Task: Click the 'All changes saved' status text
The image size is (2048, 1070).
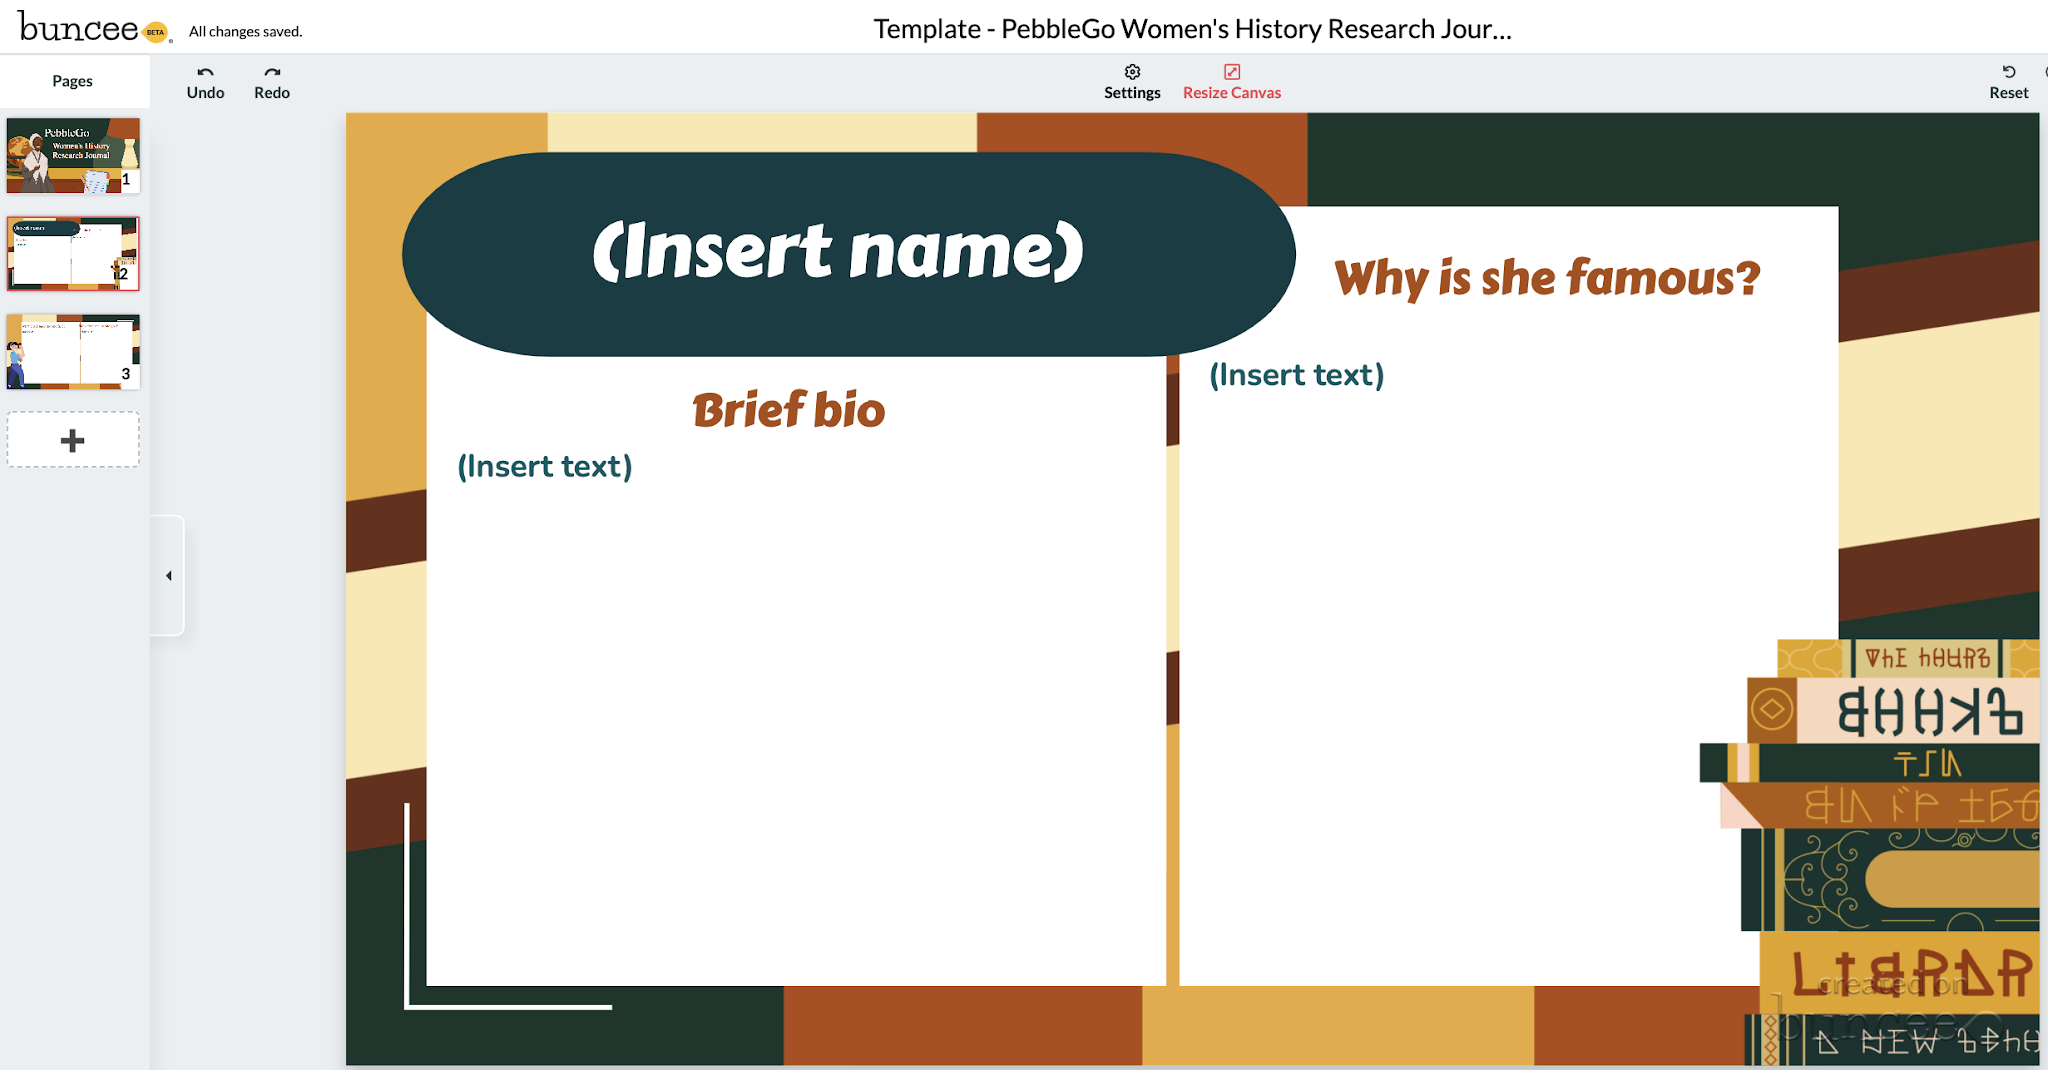Action: point(243,31)
